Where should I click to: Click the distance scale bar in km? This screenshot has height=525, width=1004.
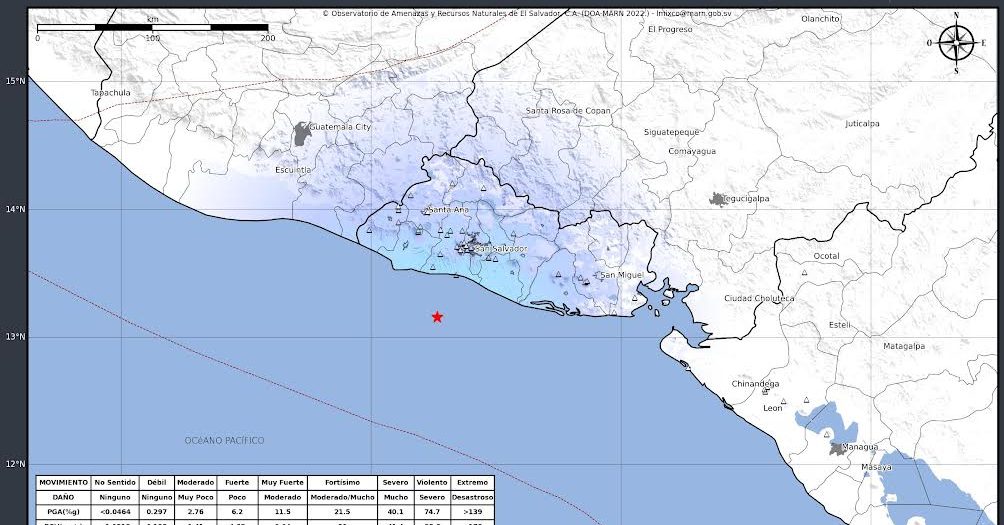(x=152, y=27)
